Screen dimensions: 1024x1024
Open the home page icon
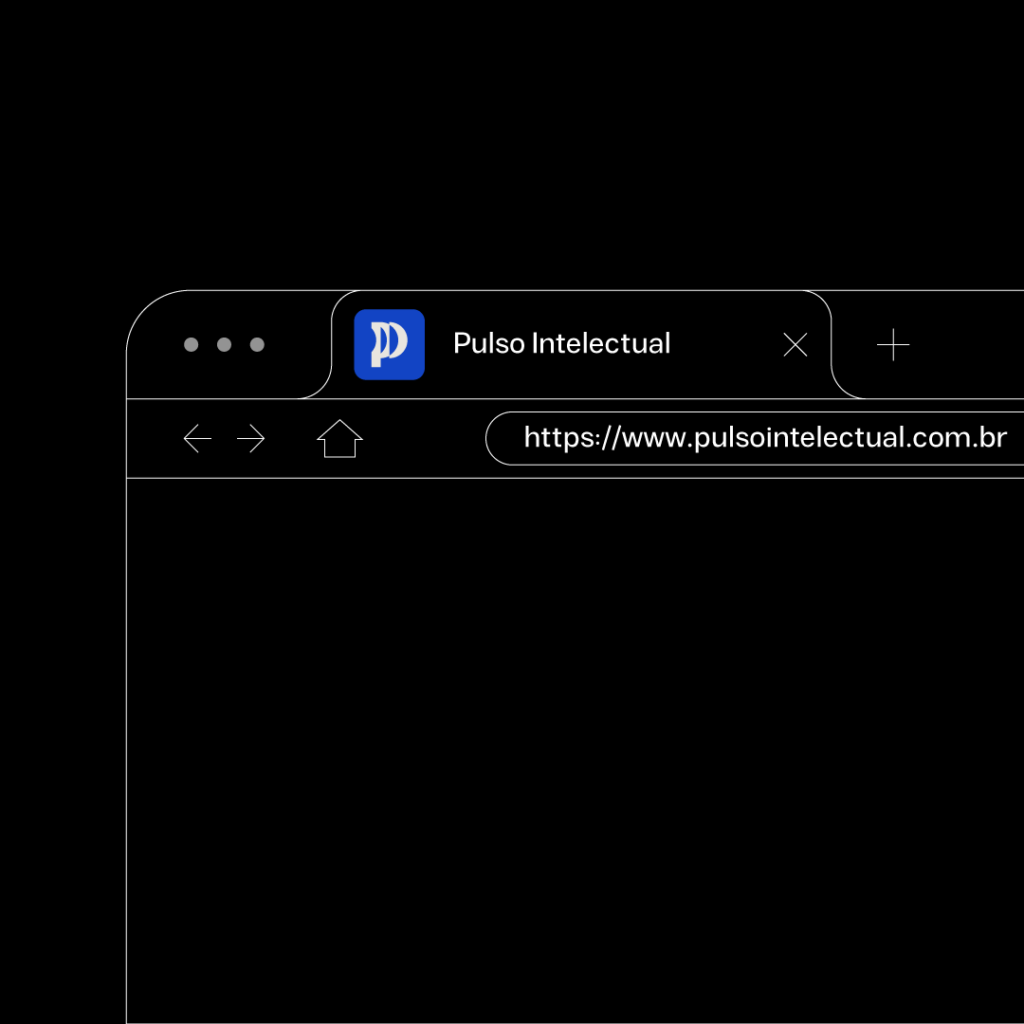pos(340,438)
